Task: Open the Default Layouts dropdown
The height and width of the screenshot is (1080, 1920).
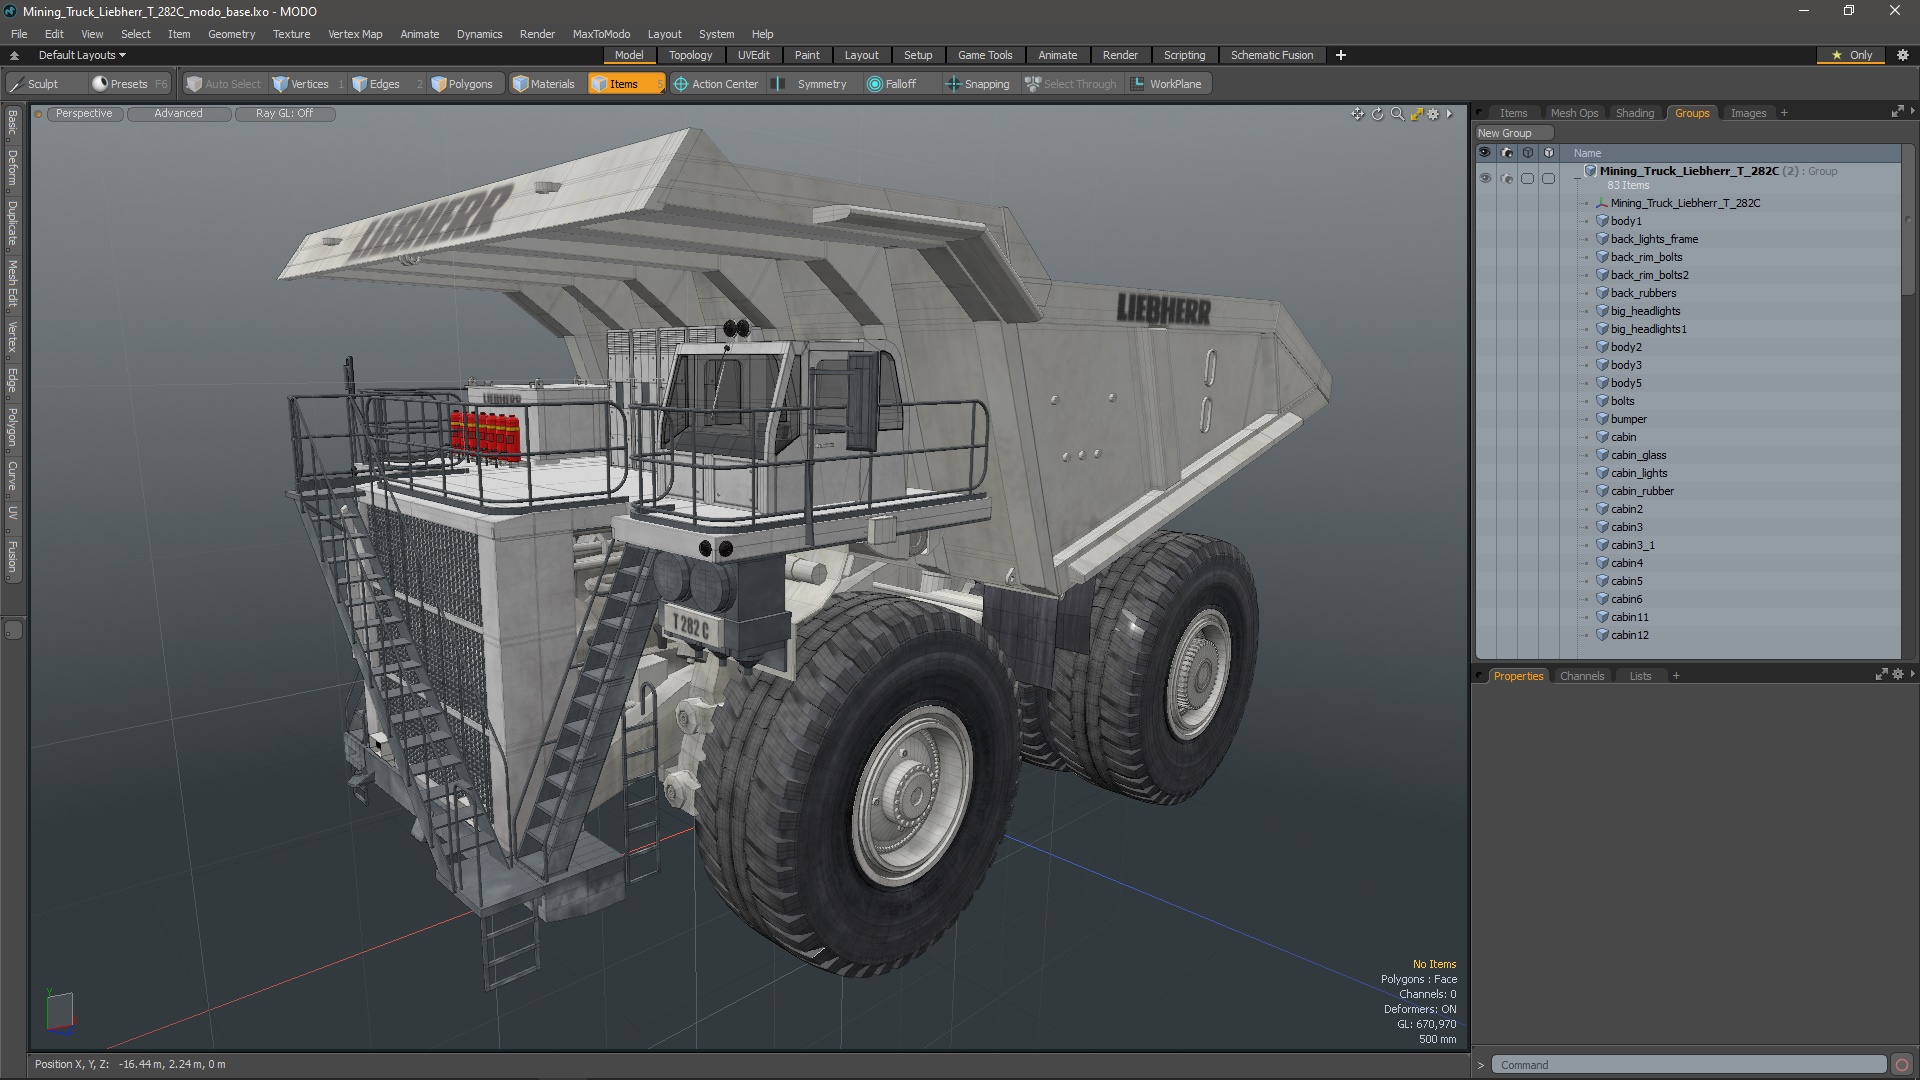Action: [82, 55]
